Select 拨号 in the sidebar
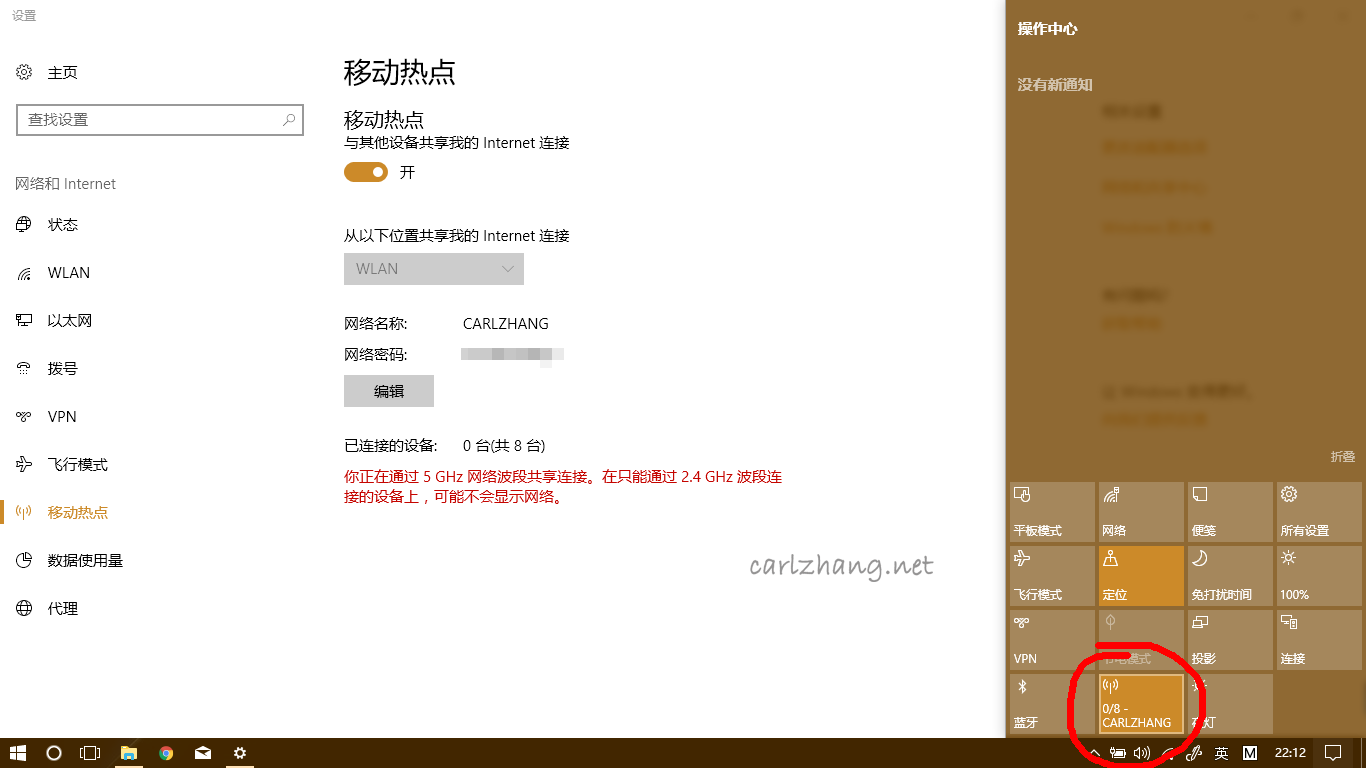 tap(62, 368)
